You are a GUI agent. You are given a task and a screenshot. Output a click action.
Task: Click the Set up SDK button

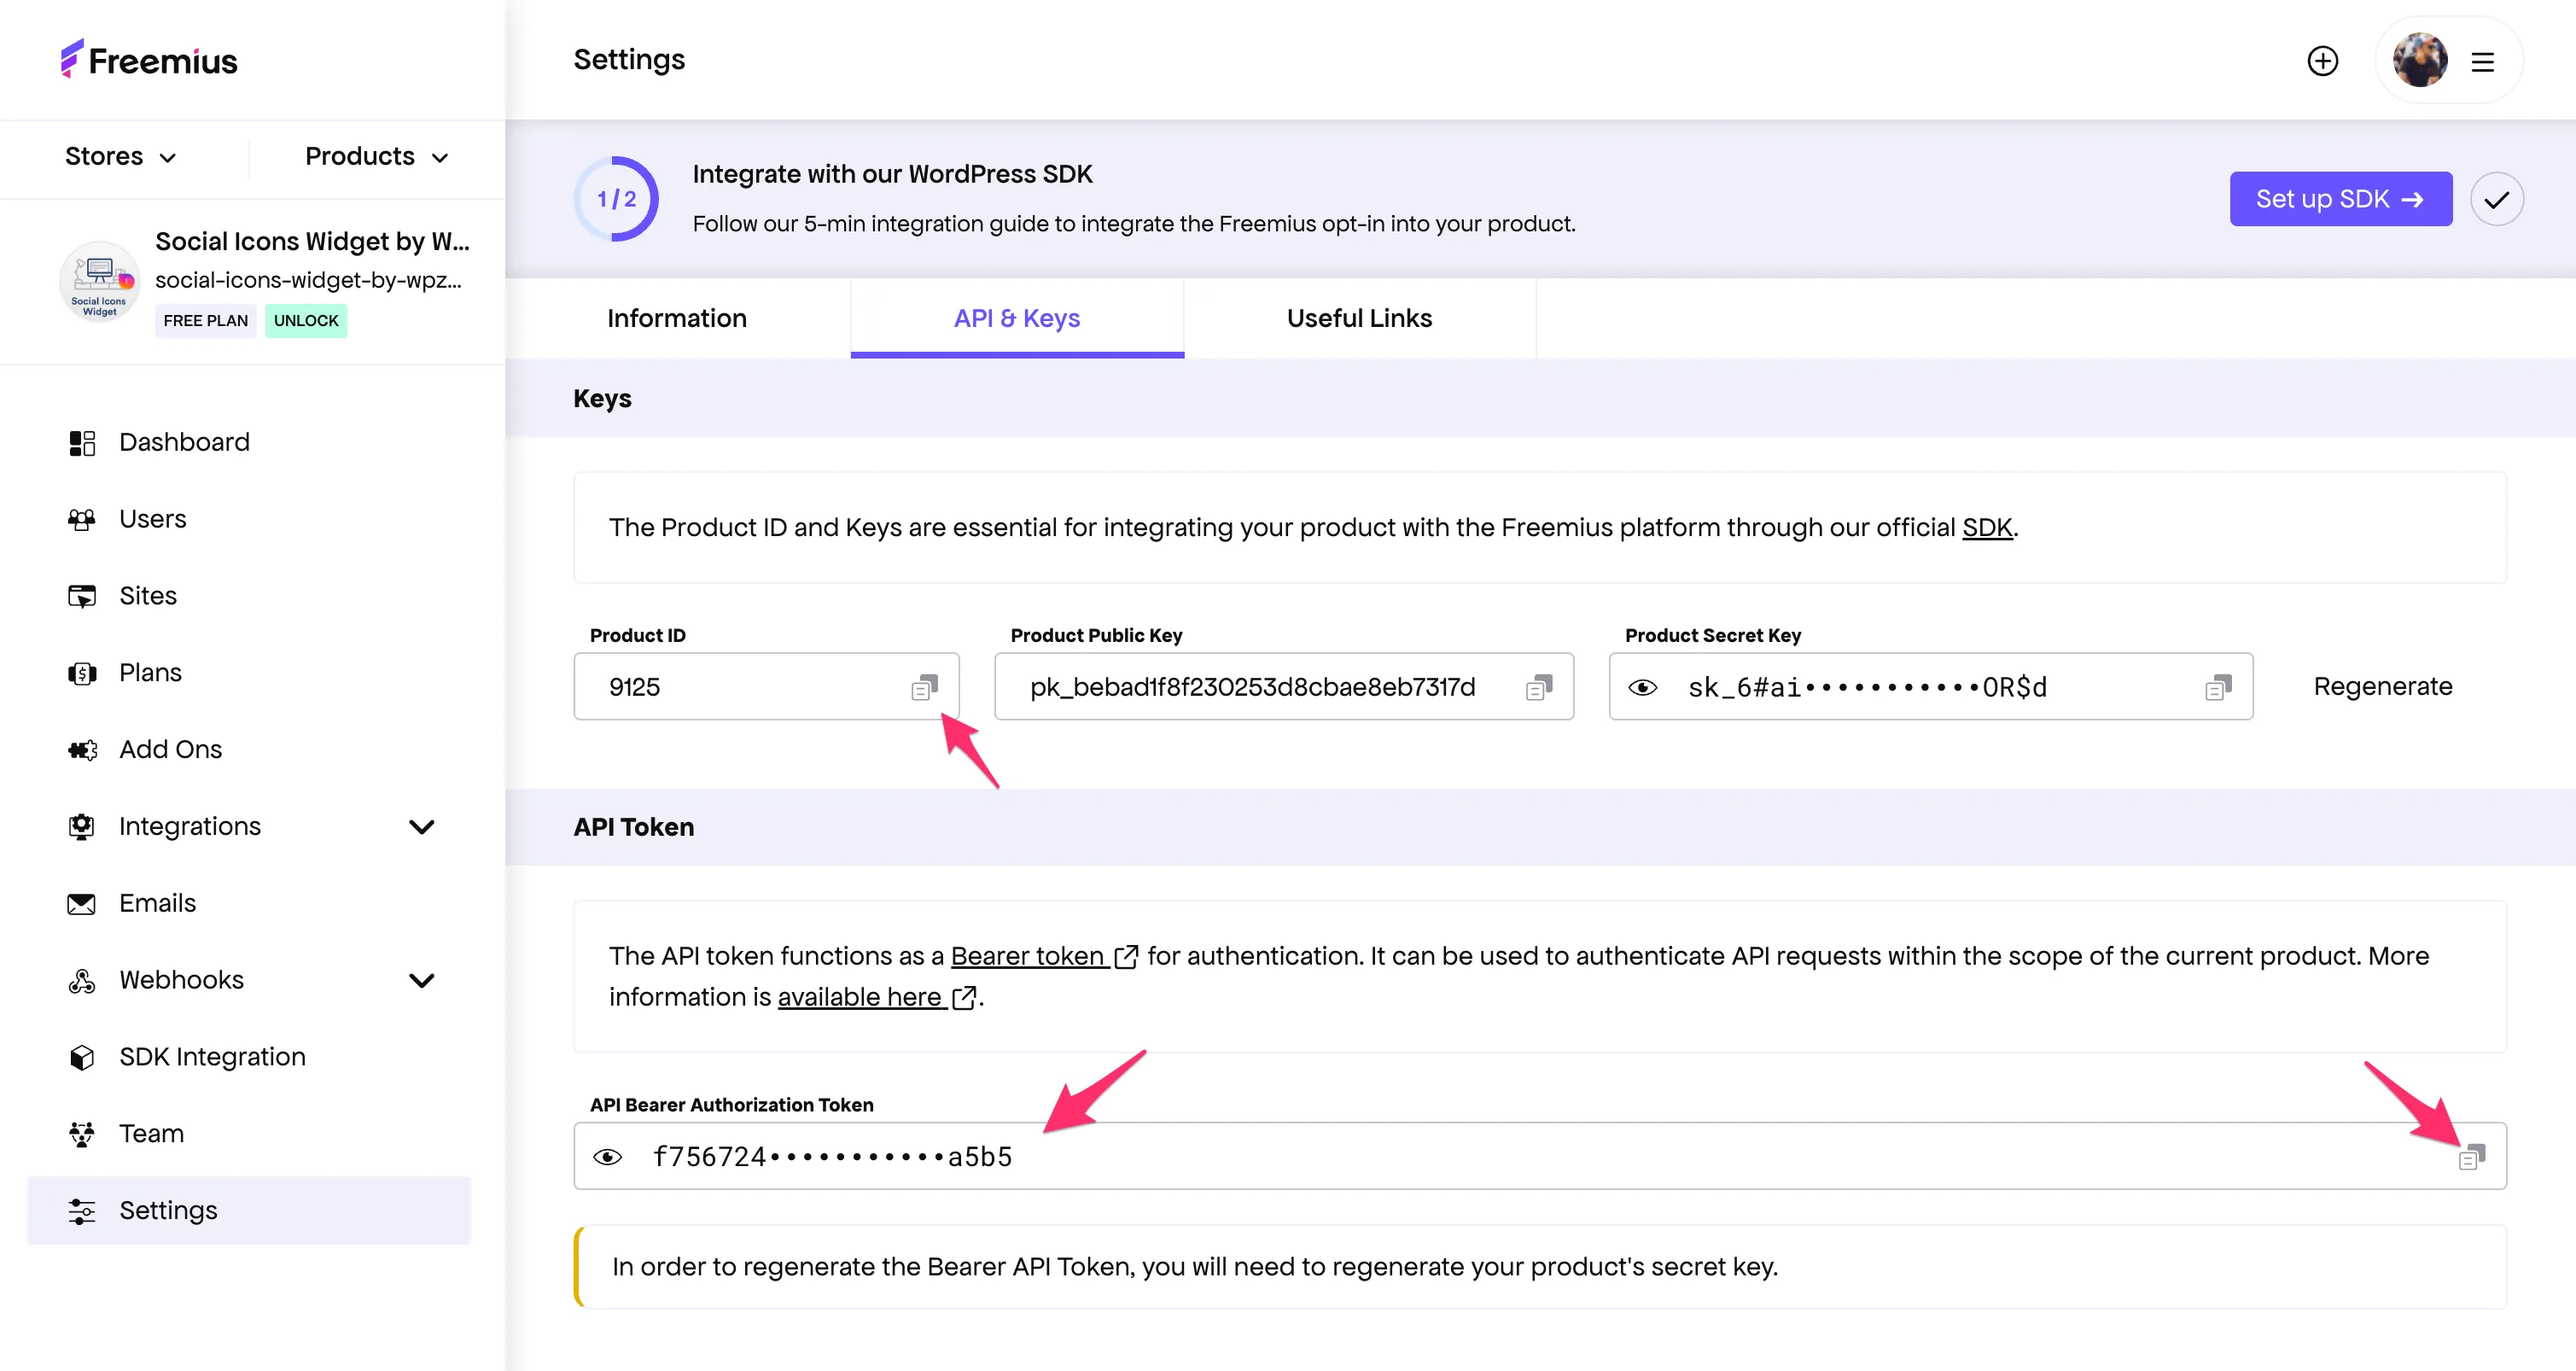pos(2340,199)
